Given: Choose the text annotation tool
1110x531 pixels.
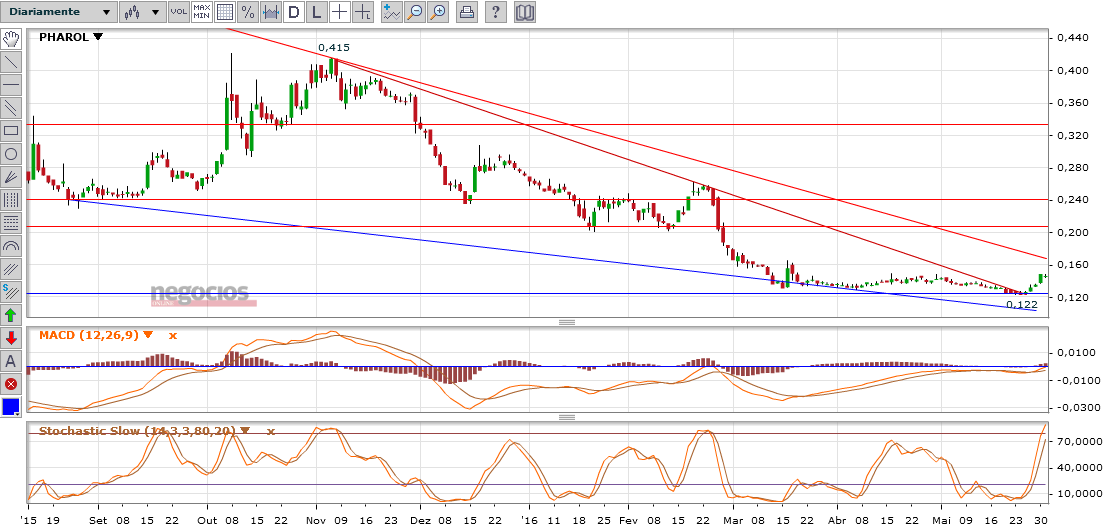Looking at the screenshot, I should tap(11, 361).
